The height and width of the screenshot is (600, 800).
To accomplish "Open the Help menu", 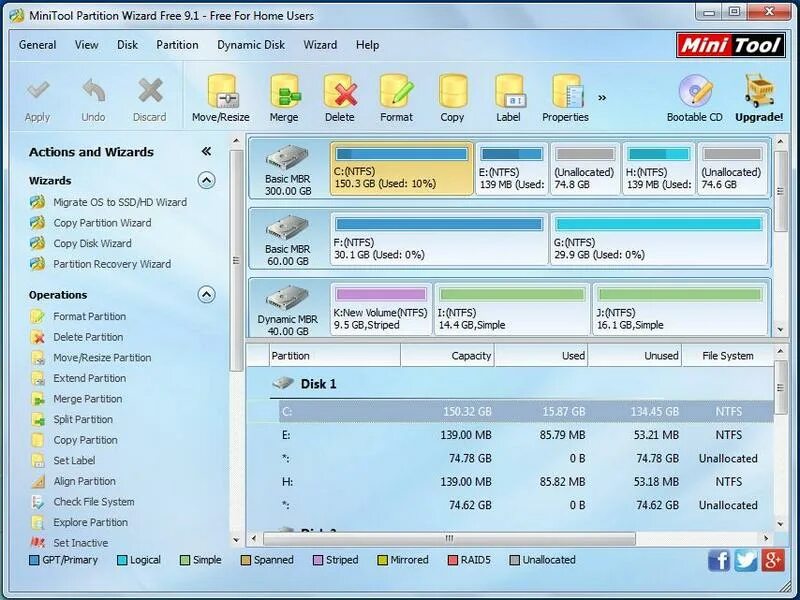I will [367, 45].
